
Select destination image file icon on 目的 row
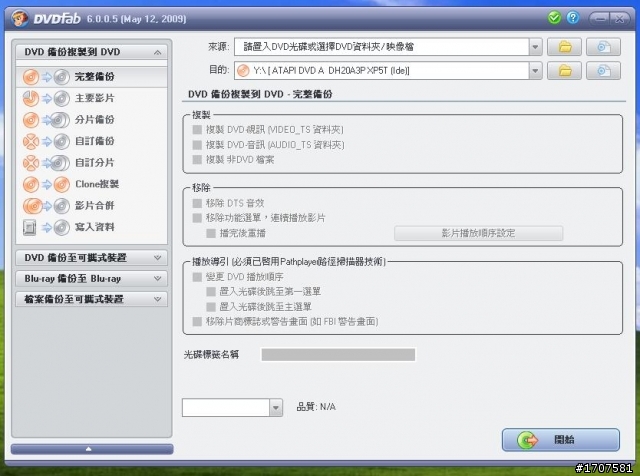(603, 71)
